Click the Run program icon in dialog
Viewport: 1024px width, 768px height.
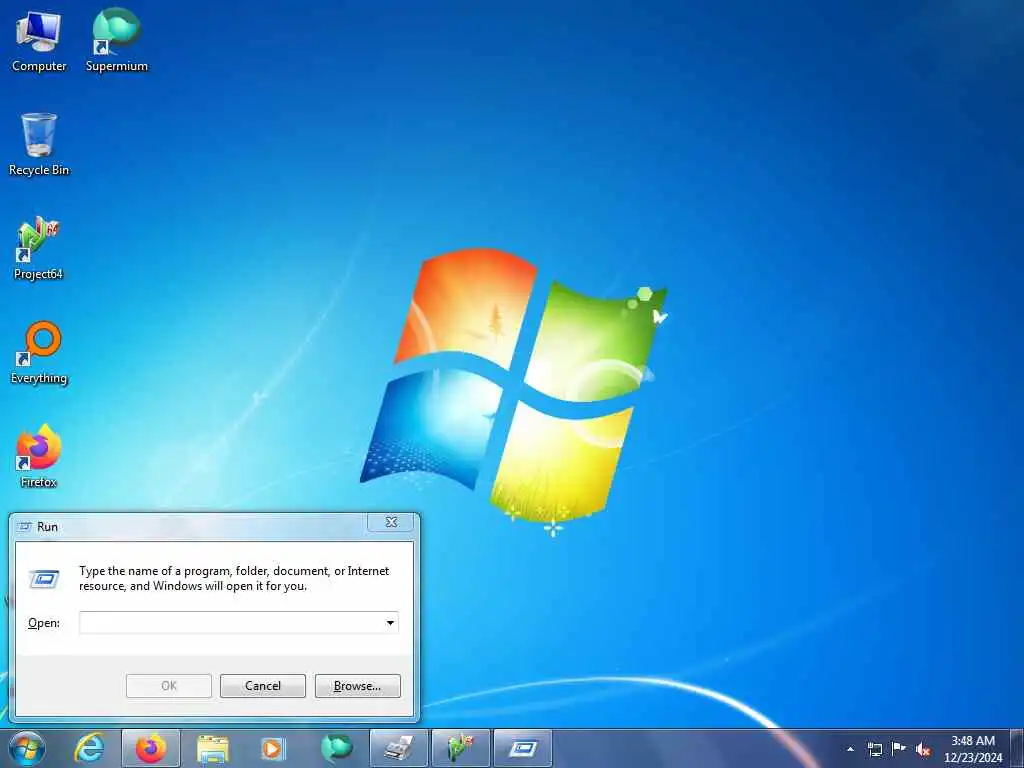pyautogui.click(x=44, y=579)
